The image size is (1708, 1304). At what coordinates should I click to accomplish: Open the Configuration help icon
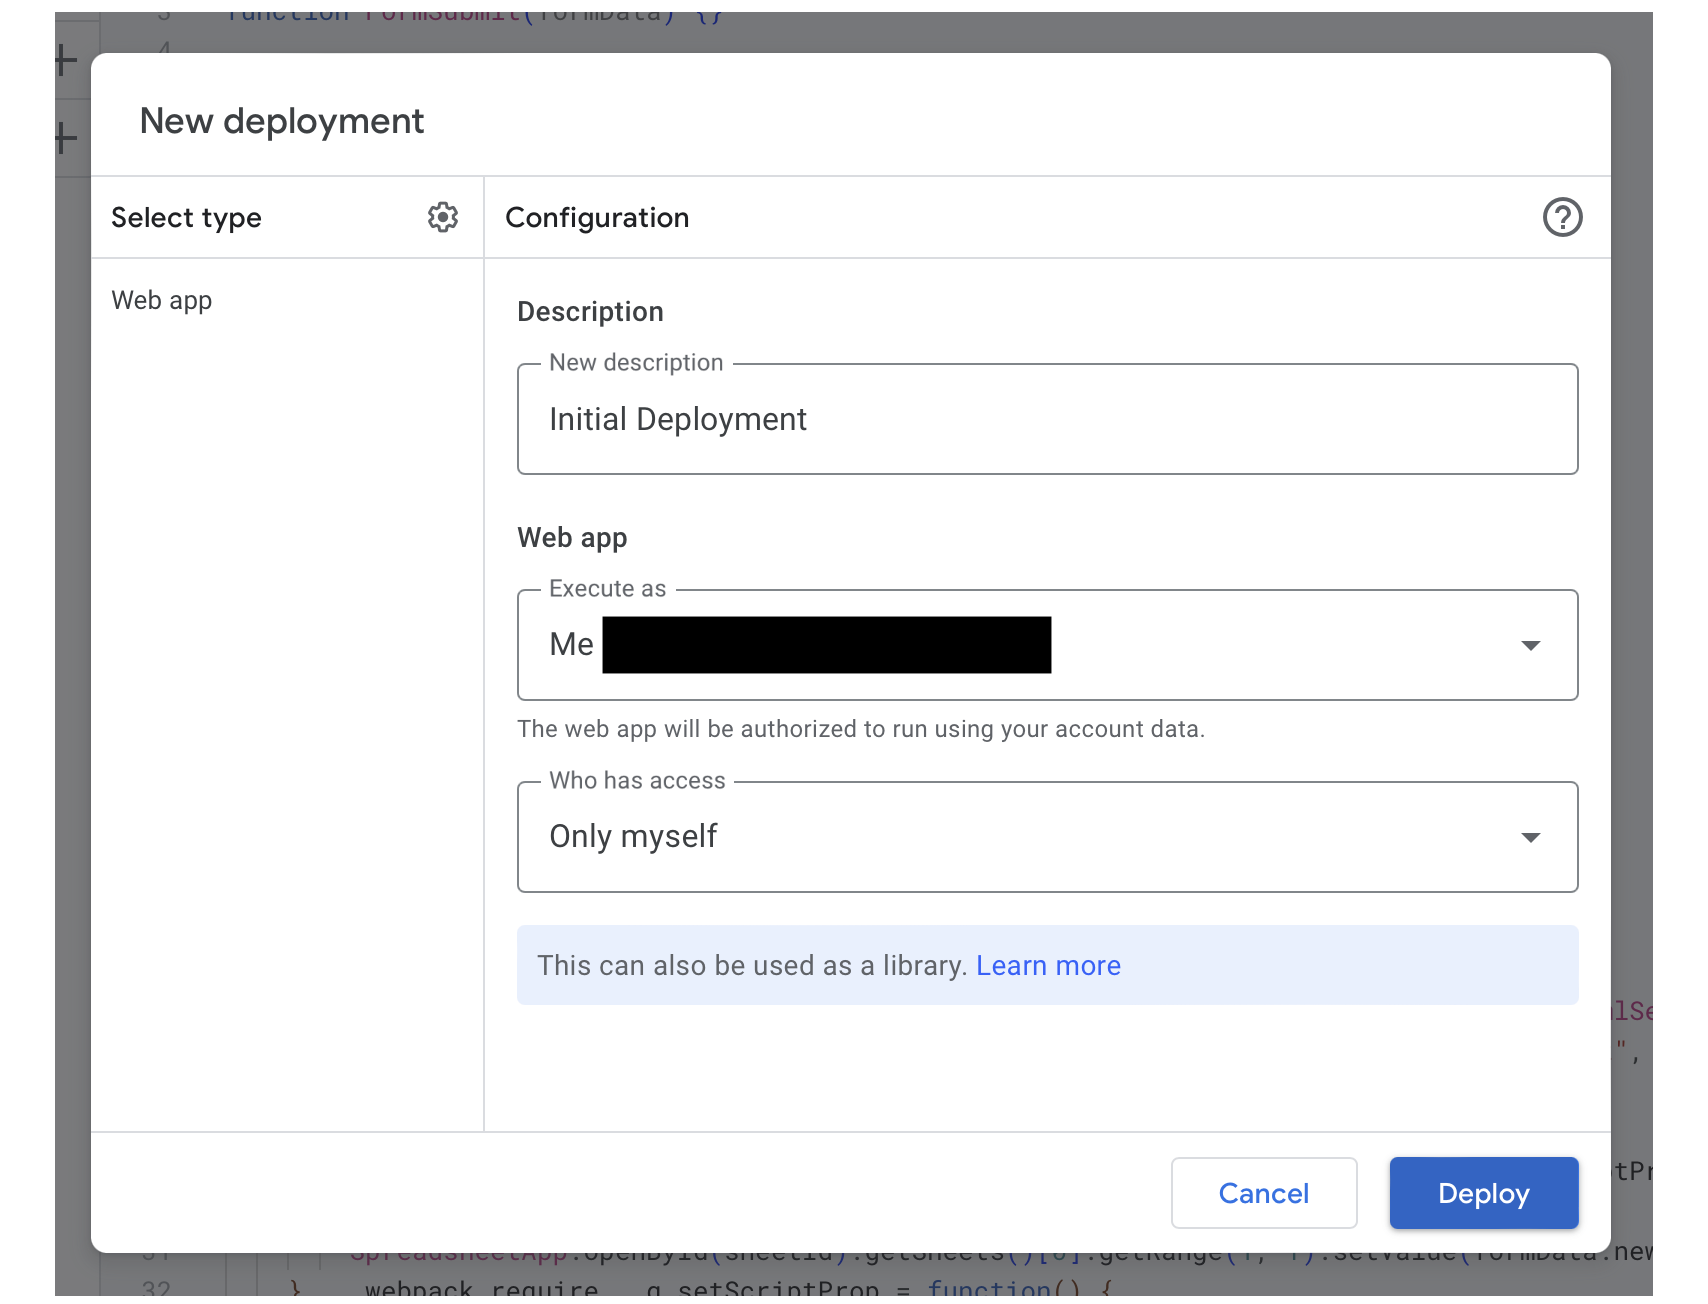click(1562, 217)
